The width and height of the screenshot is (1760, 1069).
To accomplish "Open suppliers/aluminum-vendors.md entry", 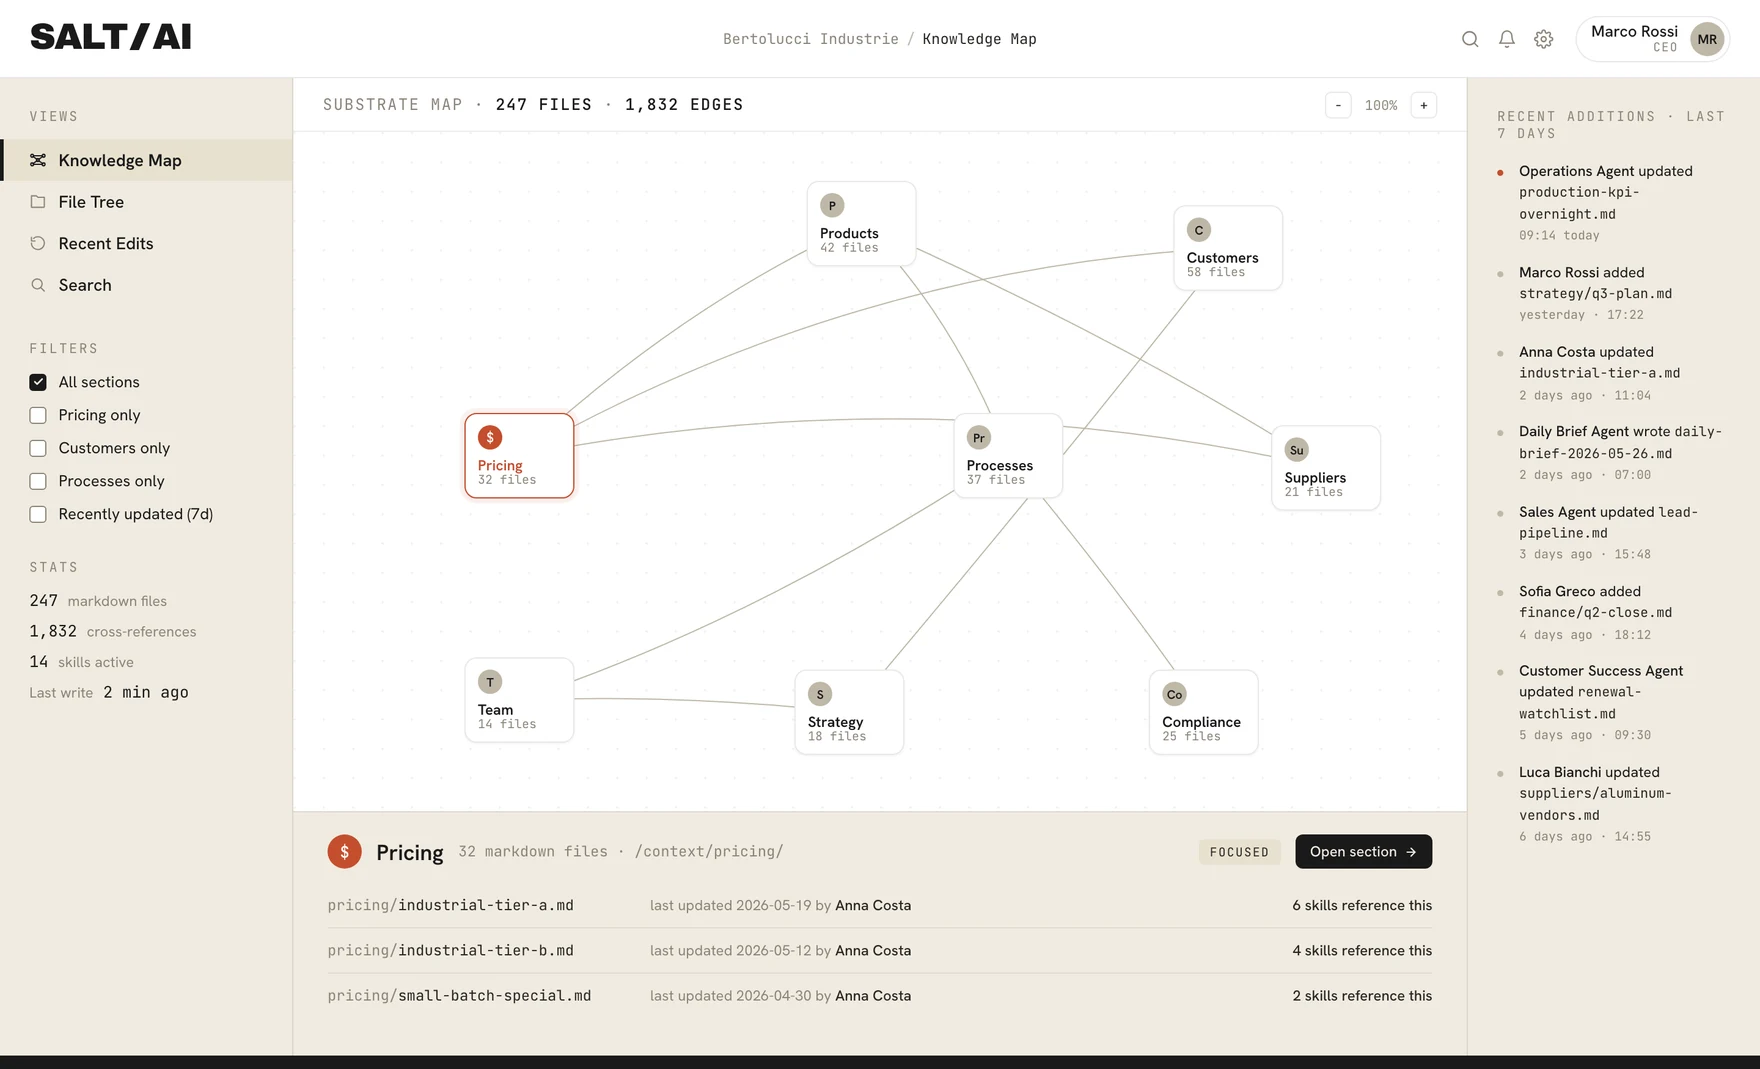I will coord(1612,804).
